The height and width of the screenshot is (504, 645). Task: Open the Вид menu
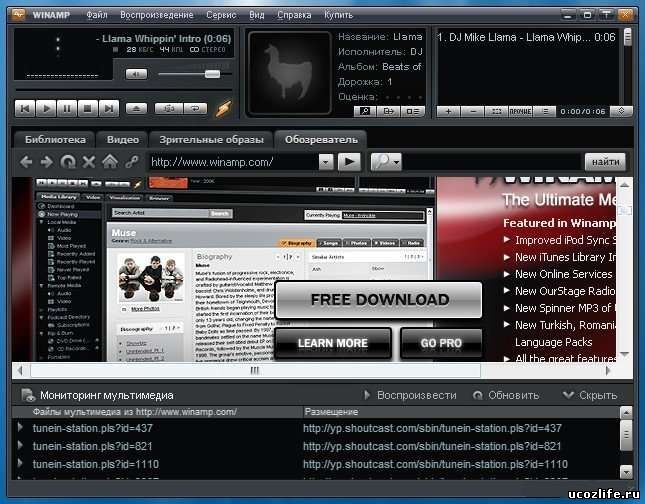click(x=257, y=15)
